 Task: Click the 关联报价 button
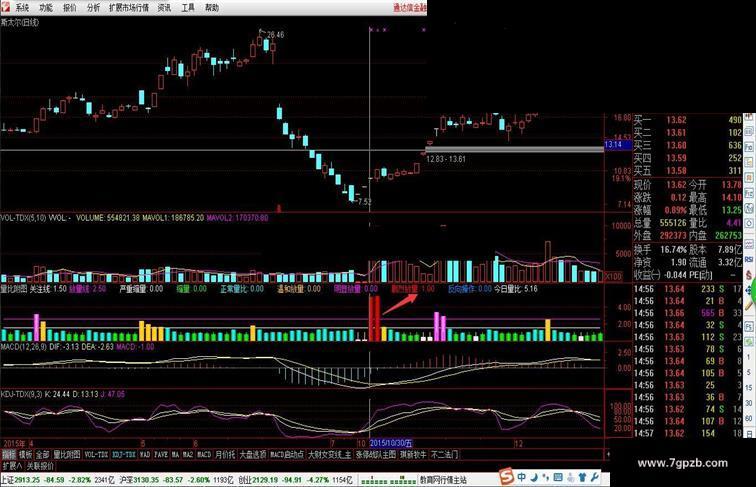[x=40, y=466]
